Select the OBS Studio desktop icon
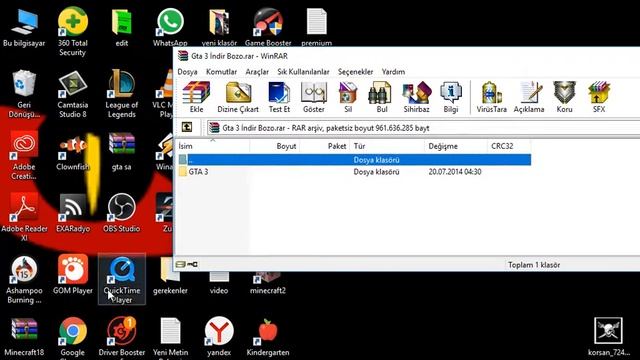640x360 pixels. [122, 214]
